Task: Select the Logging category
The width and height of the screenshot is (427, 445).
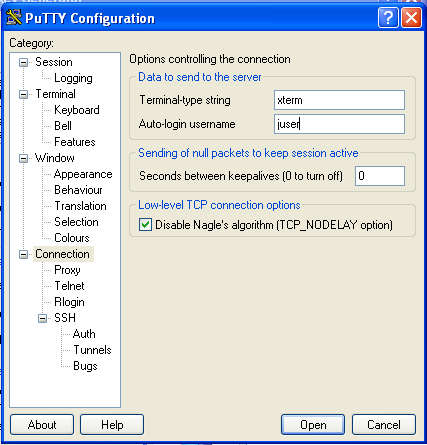Action: coord(73,78)
